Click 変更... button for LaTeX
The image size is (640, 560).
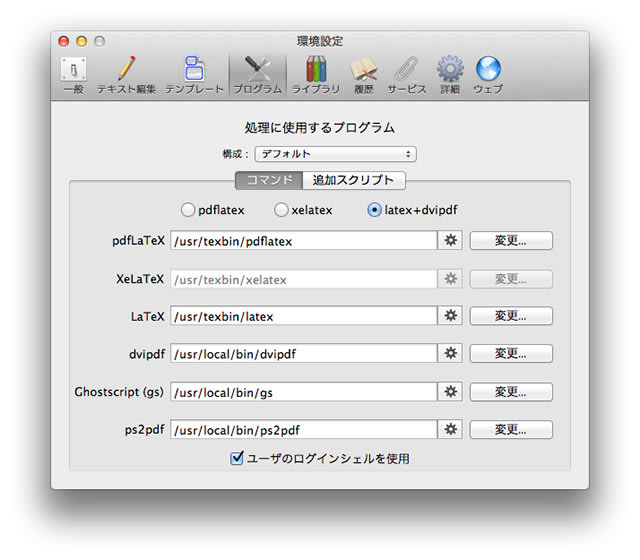(511, 316)
